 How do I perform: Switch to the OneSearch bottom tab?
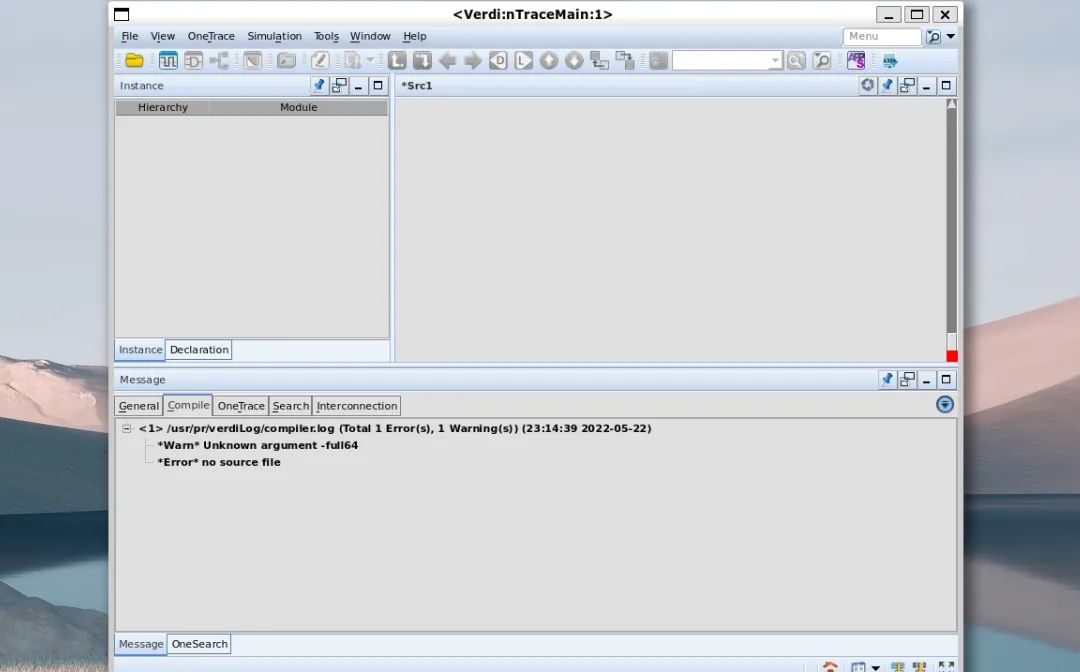click(x=199, y=644)
